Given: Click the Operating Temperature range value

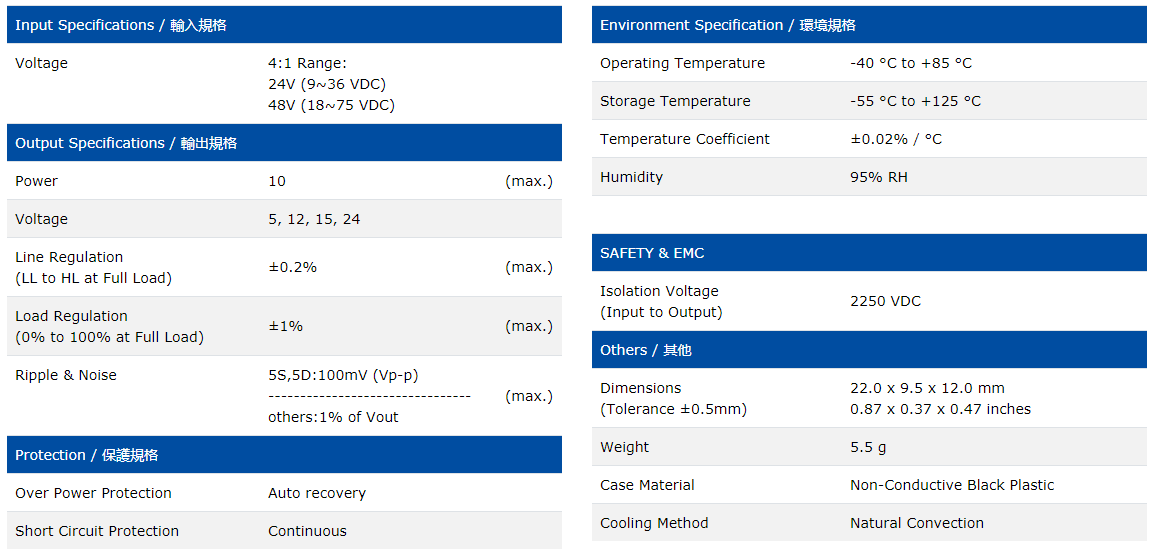Looking at the screenshot, I should pos(911,63).
